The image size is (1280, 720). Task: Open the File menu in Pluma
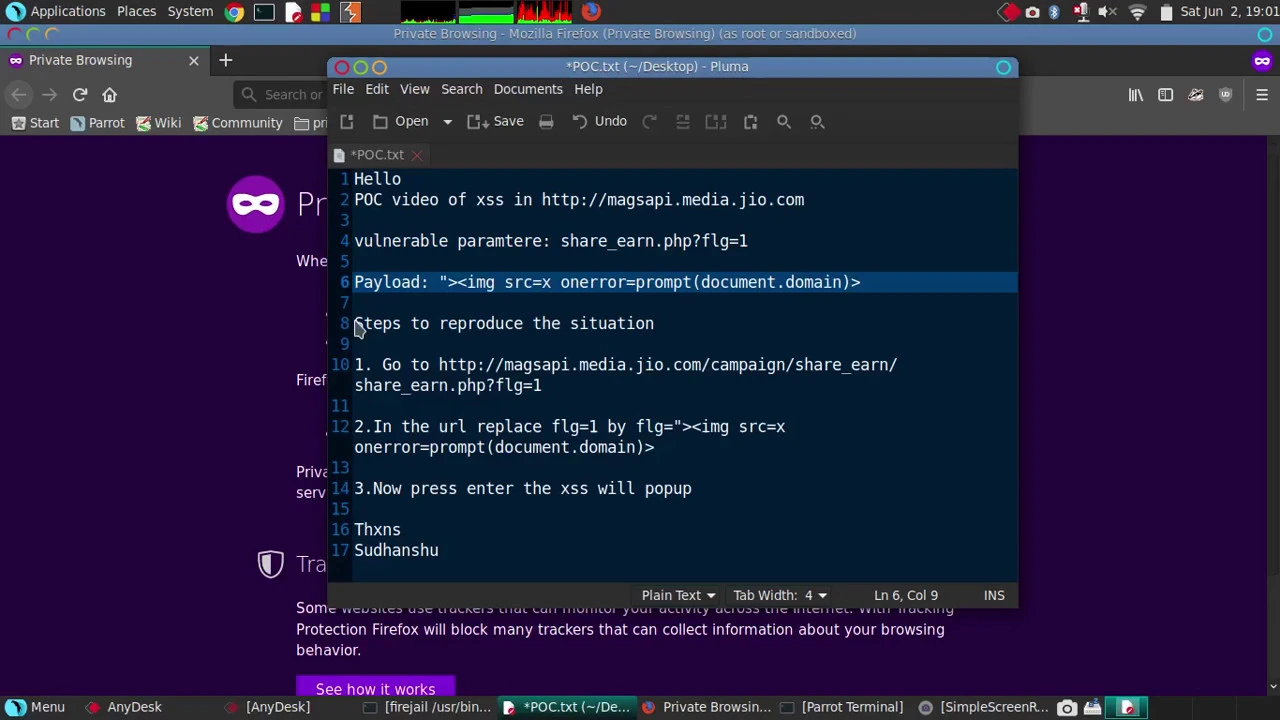click(343, 89)
